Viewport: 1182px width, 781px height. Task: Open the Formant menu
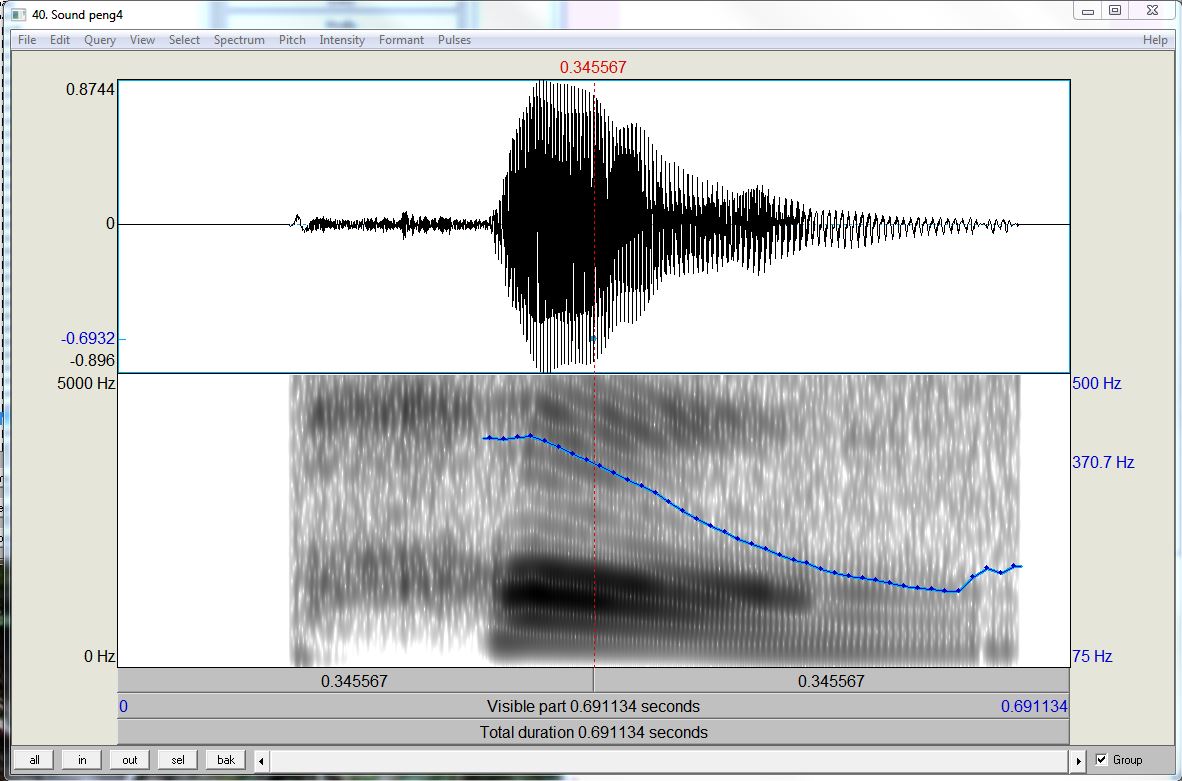coord(401,40)
